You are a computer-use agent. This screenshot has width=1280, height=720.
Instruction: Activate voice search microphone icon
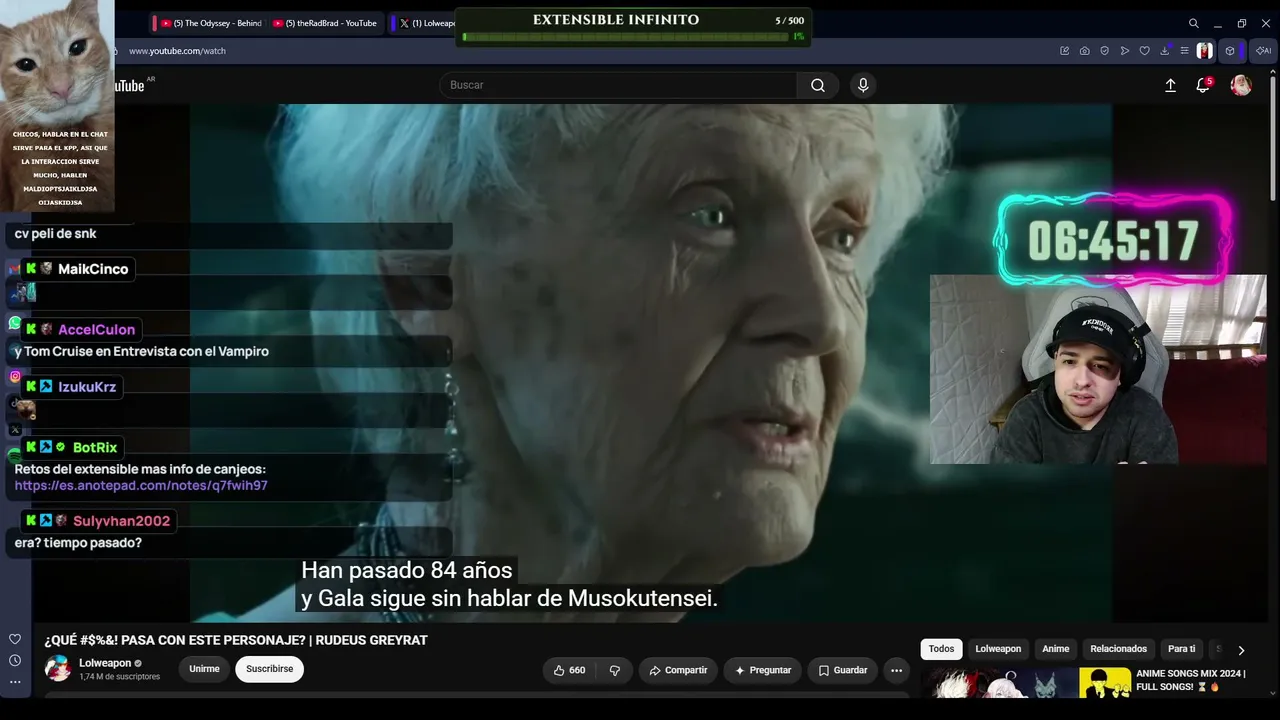click(863, 85)
